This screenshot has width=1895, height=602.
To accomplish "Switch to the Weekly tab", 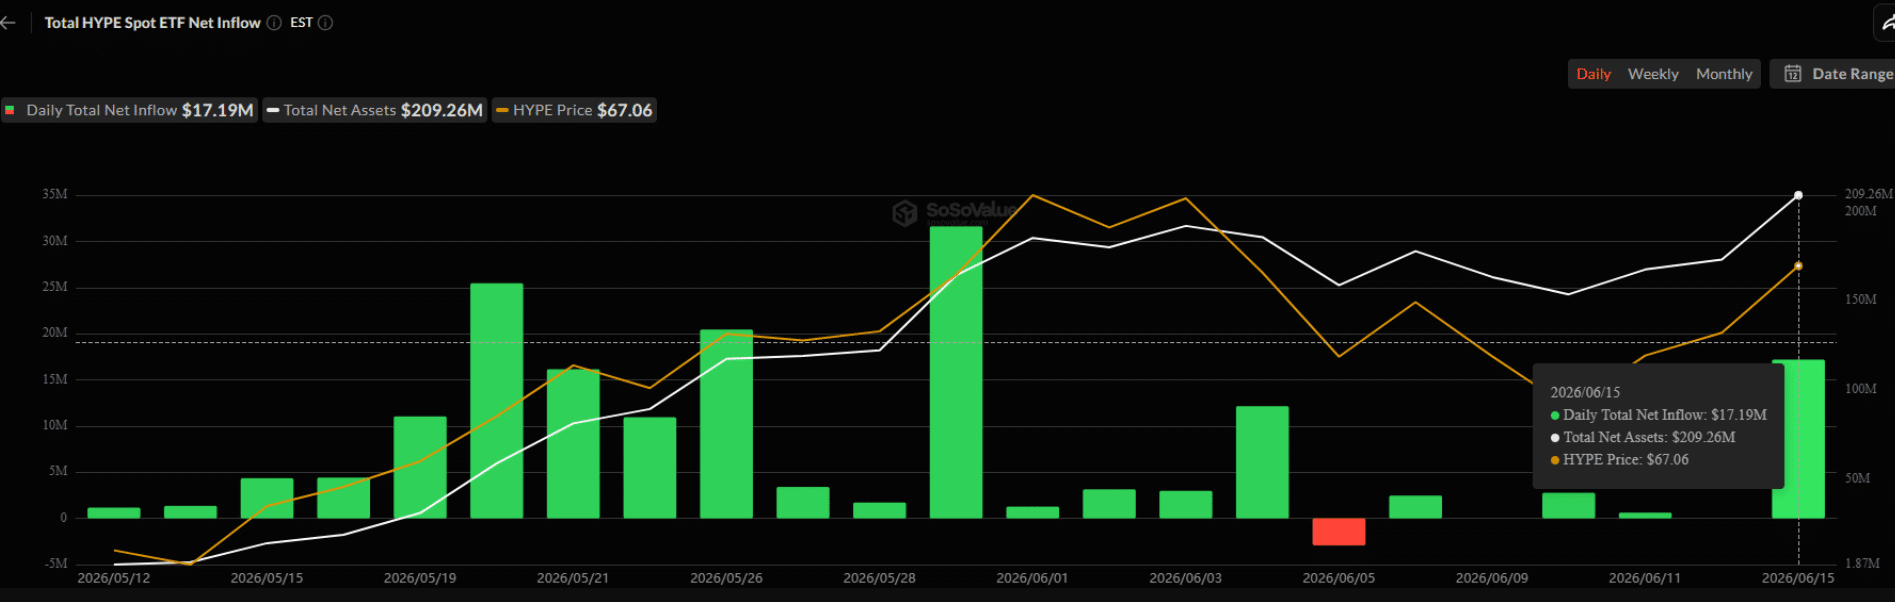I will [x=1653, y=74].
